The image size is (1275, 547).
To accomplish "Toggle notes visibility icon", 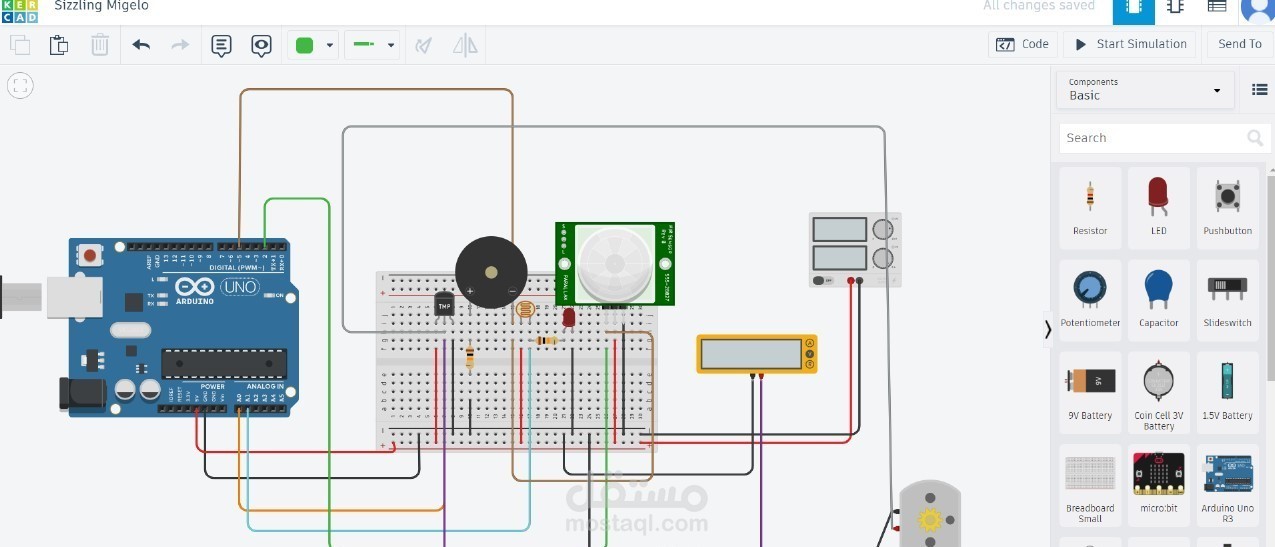I will click(261, 45).
